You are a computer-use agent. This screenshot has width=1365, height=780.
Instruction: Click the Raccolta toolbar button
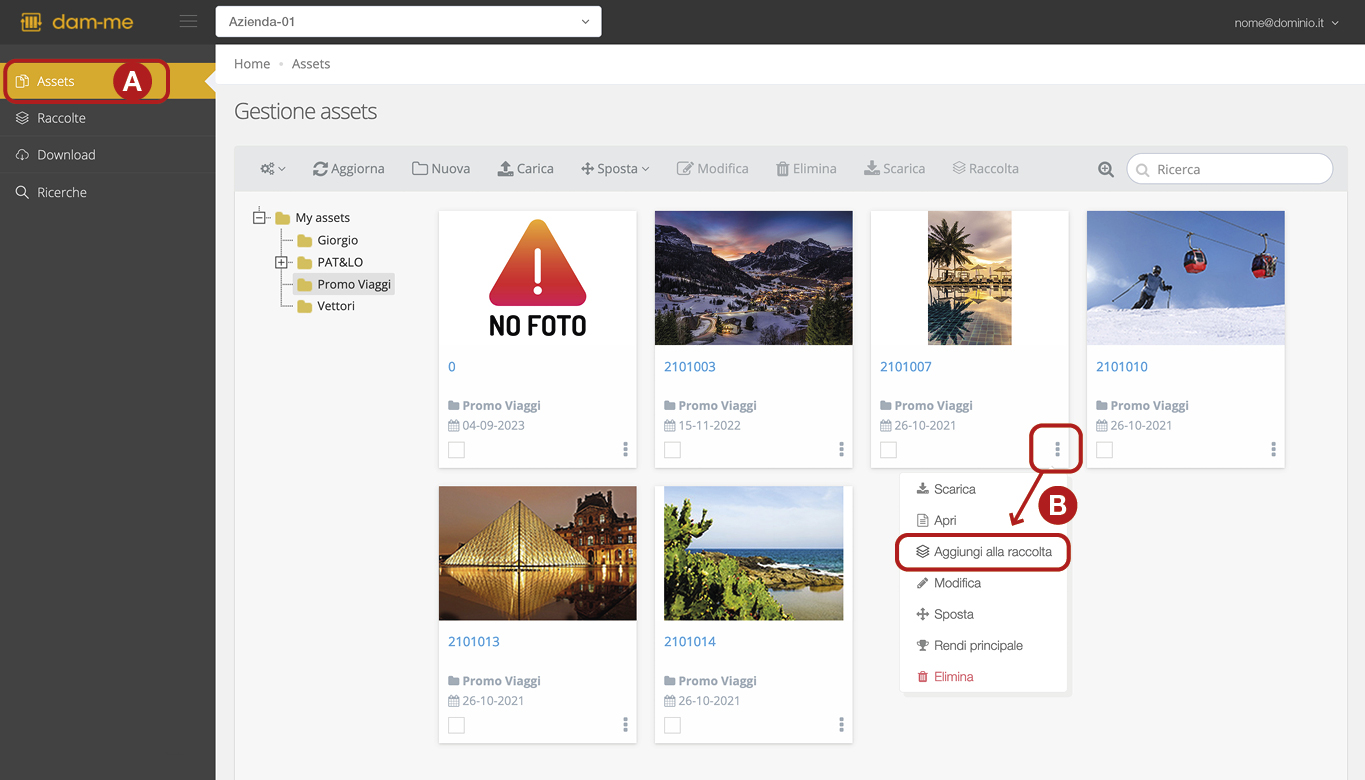click(986, 169)
